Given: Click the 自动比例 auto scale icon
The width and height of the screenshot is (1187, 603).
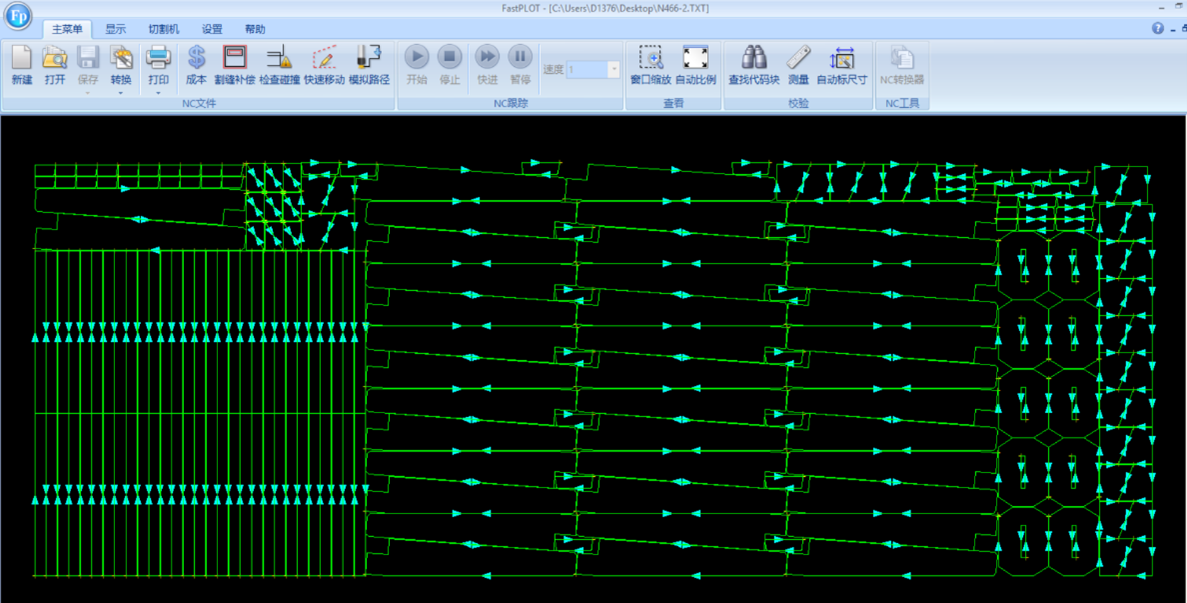Looking at the screenshot, I should [x=695, y=64].
